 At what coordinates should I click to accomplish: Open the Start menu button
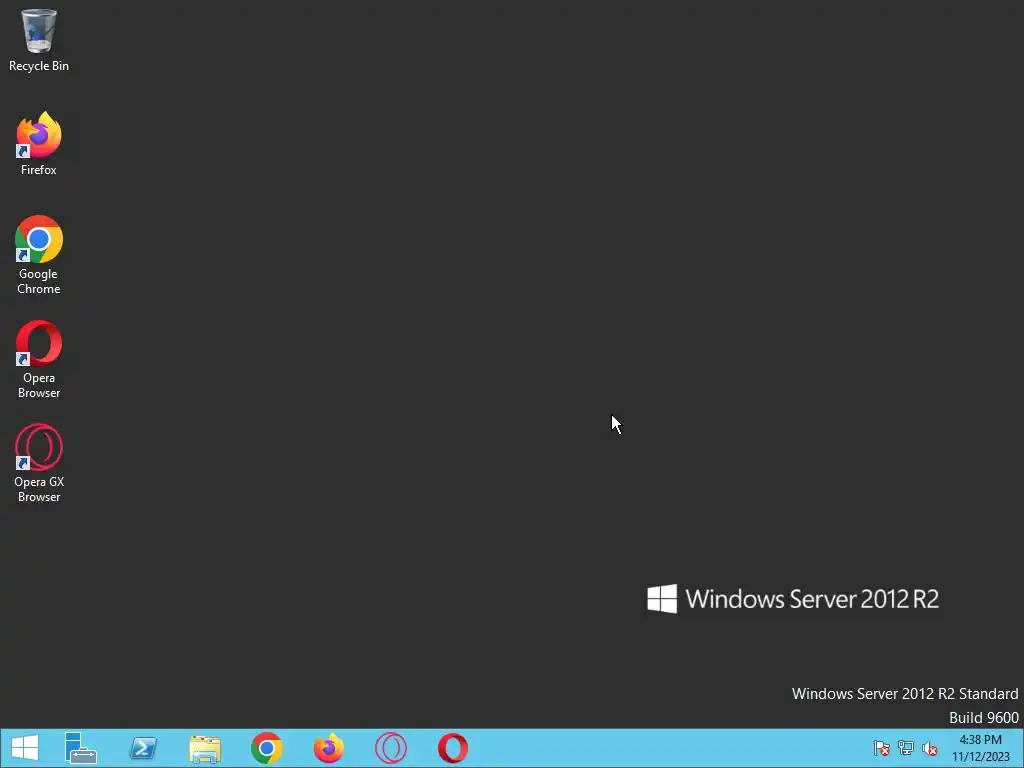[x=25, y=748]
